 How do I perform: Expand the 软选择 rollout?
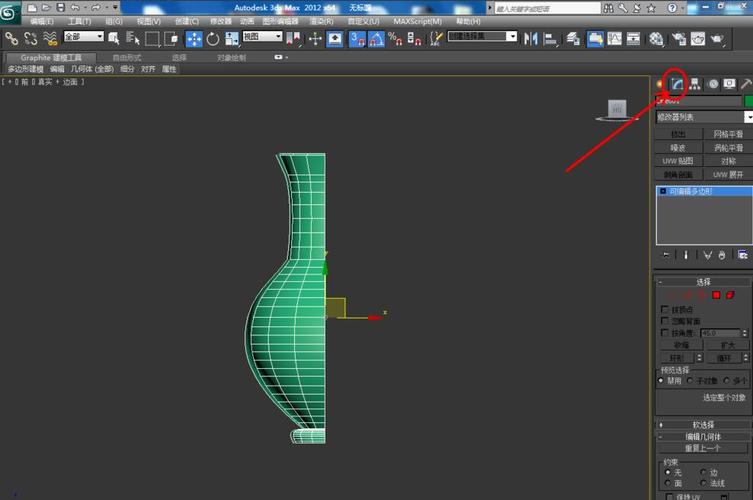[x=704, y=424]
